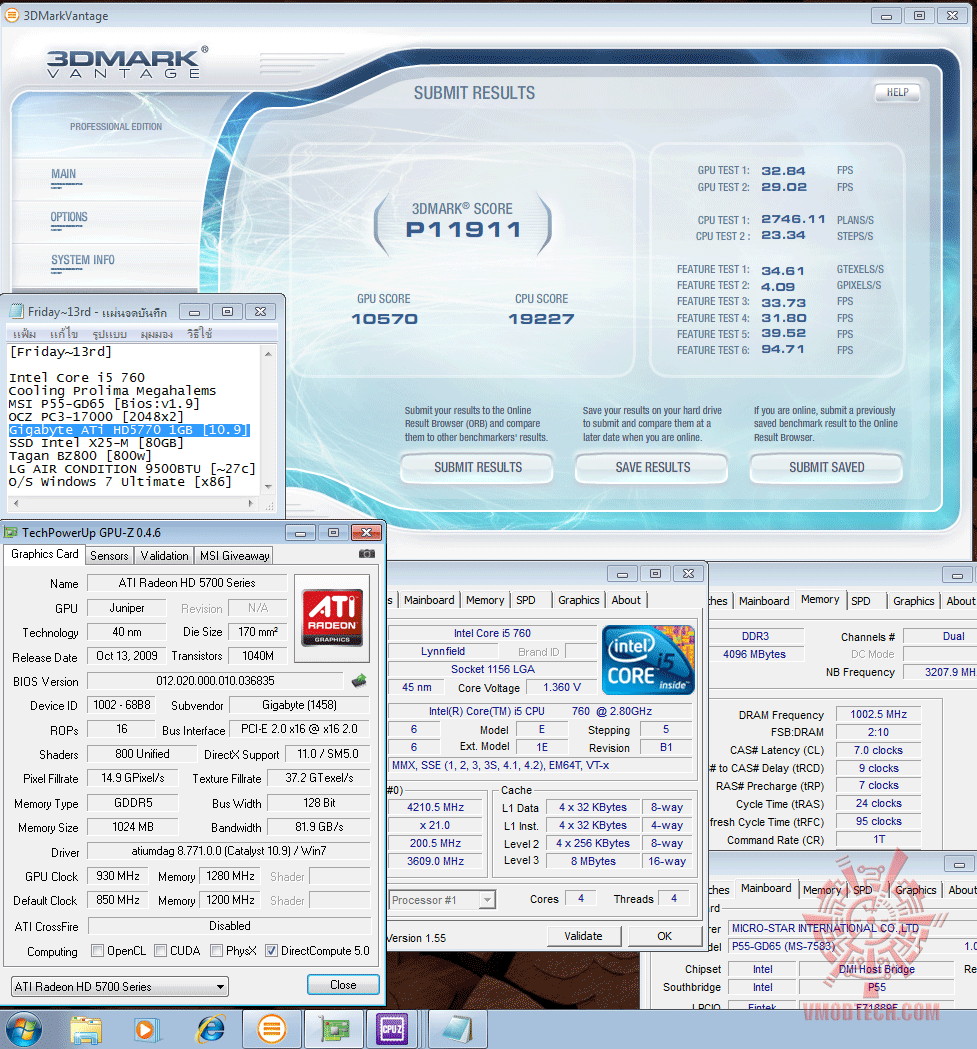Open the SYSTEM INFO section
Image resolution: width=977 pixels, height=1049 pixels.
(83, 260)
